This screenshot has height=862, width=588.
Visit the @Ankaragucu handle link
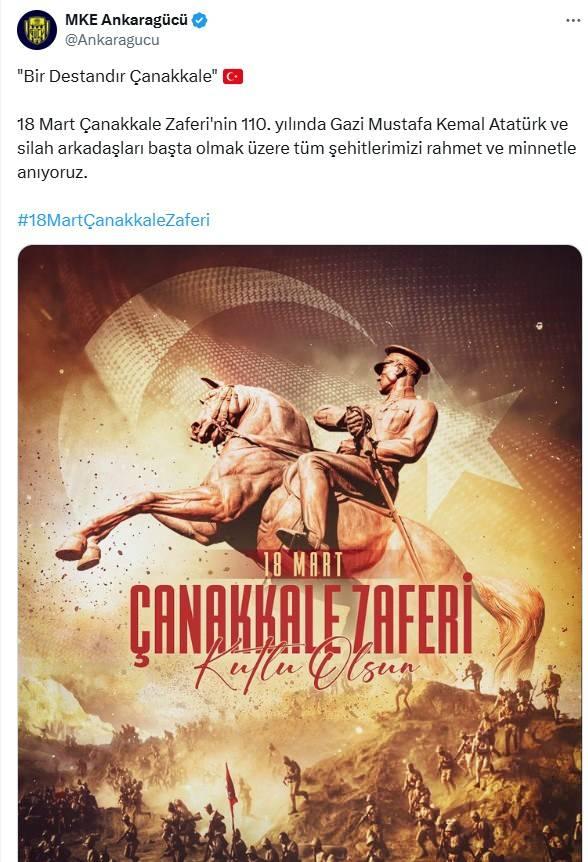[x=112, y=40]
